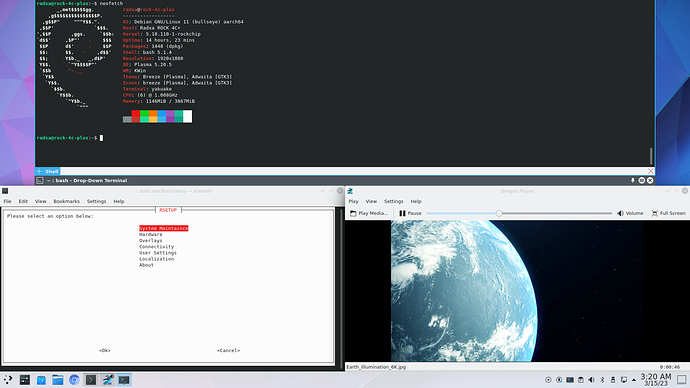Image resolution: width=690 pixels, height=388 pixels.
Task: Open Konsole Bookmarks menu
Action: tap(66, 201)
